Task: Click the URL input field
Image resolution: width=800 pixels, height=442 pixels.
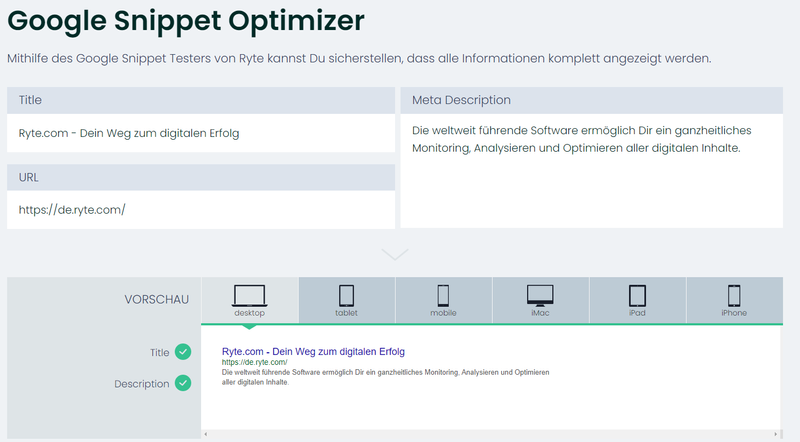Action: (x=201, y=210)
